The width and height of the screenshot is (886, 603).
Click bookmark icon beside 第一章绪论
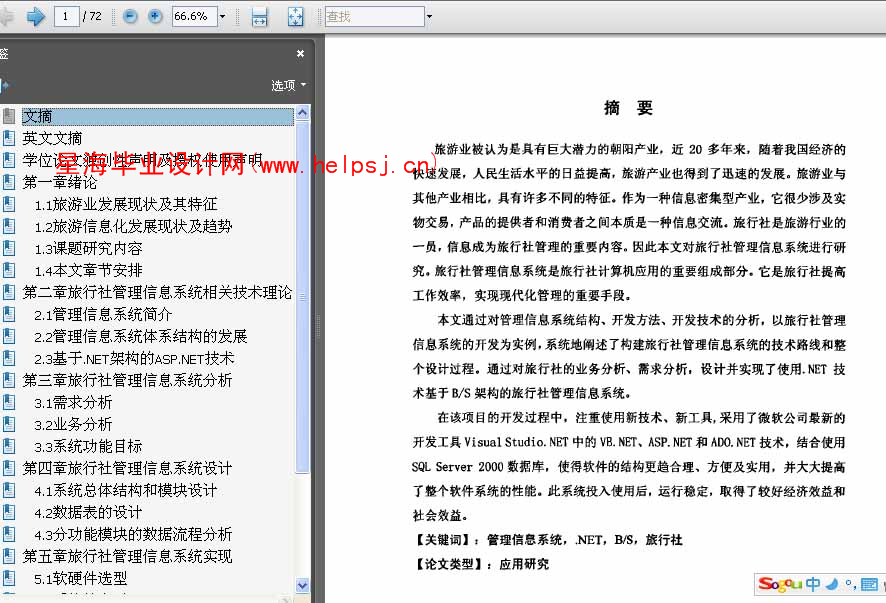click(x=8, y=183)
